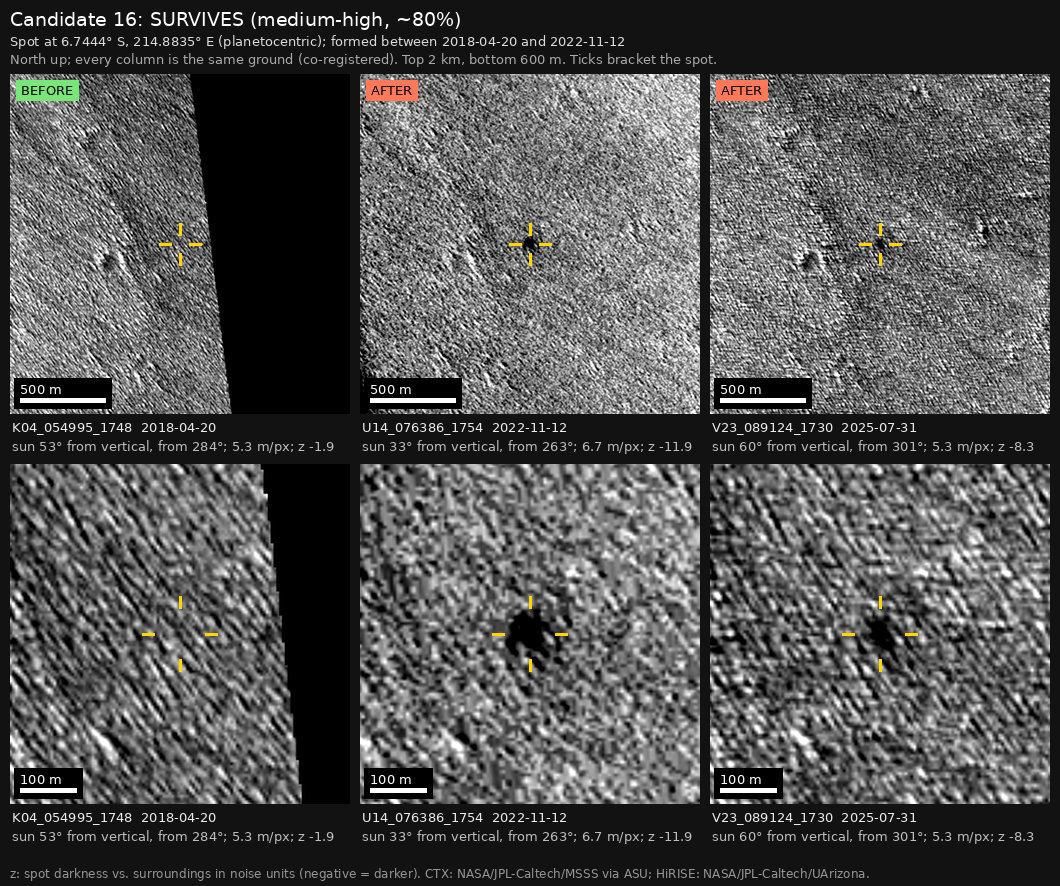The image size is (1060, 886).
Task: Click bottom caption 'U14_076386_1754 2022-11-12'
Action: [464, 818]
